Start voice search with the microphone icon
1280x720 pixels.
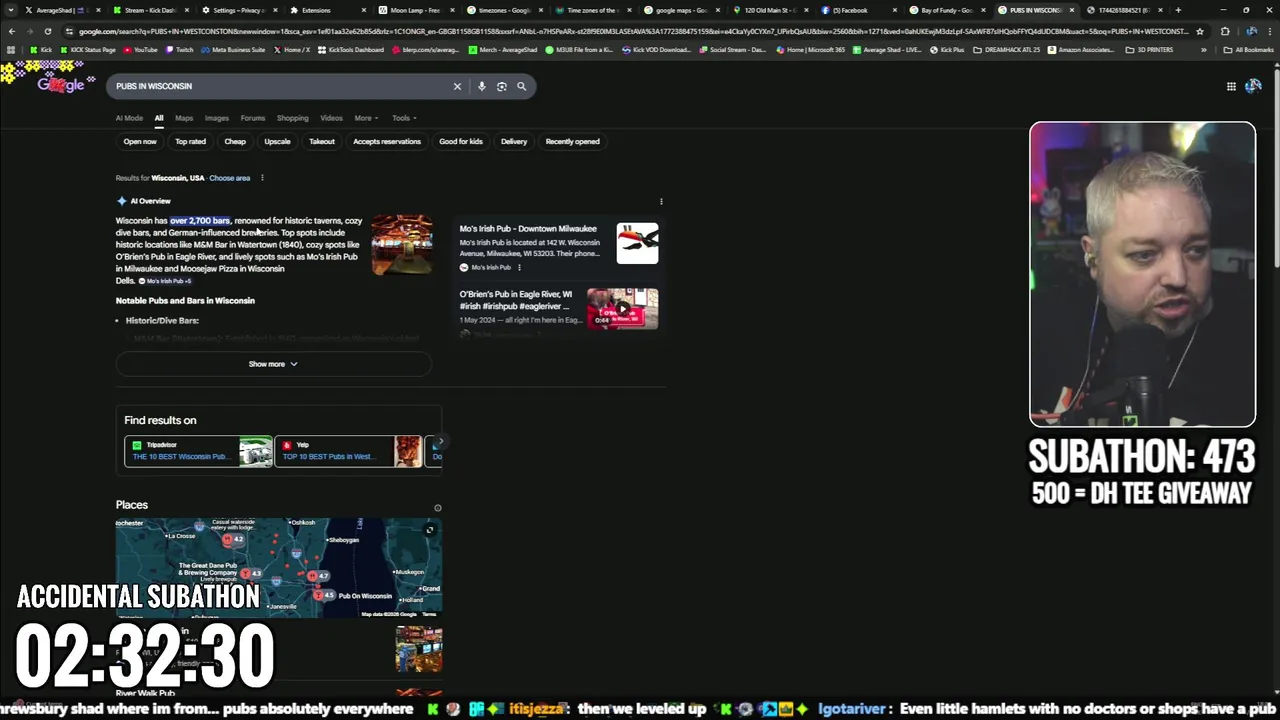pyautogui.click(x=481, y=86)
